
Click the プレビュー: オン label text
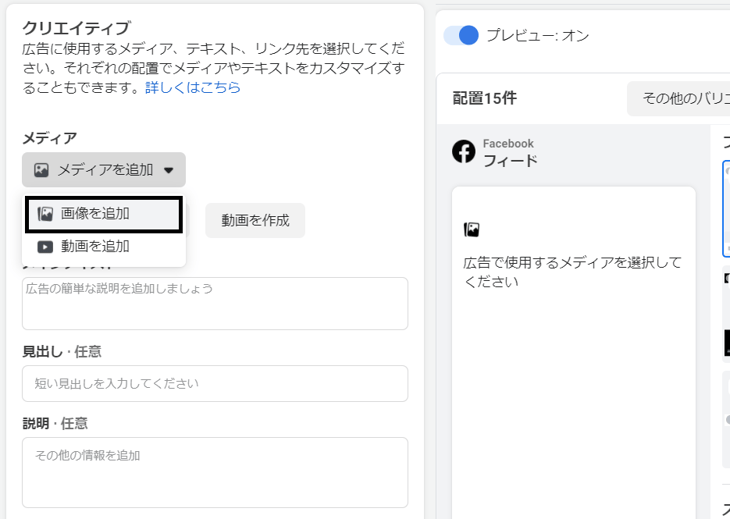pyautogui.click(x=538, y=36)
